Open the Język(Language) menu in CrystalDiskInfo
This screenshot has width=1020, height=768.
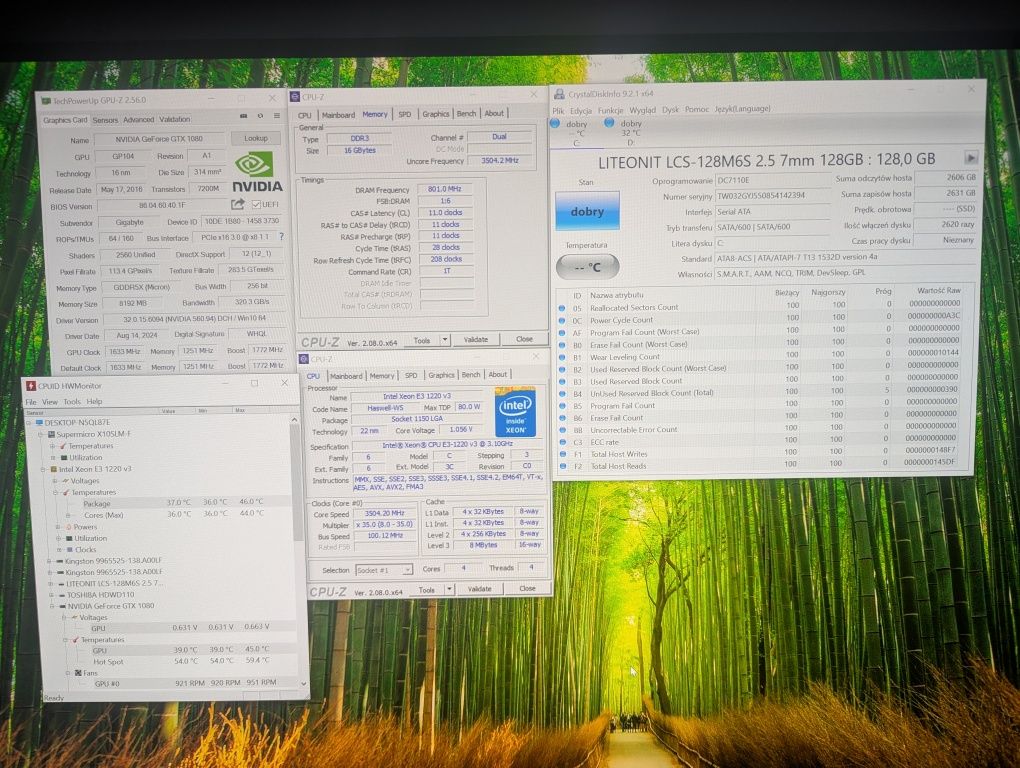[x=742, y=109]
